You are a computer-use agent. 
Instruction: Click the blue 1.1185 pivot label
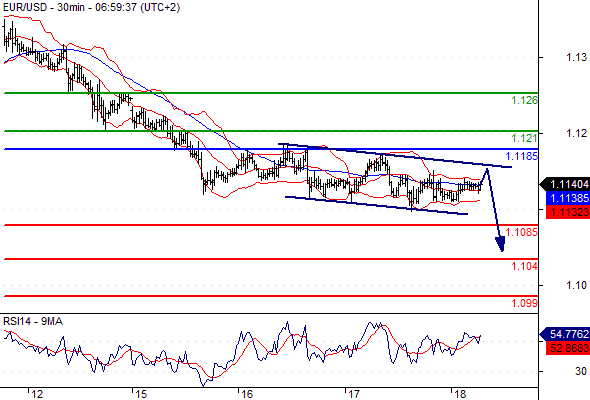pyautogui.click(x=522, y=156)
